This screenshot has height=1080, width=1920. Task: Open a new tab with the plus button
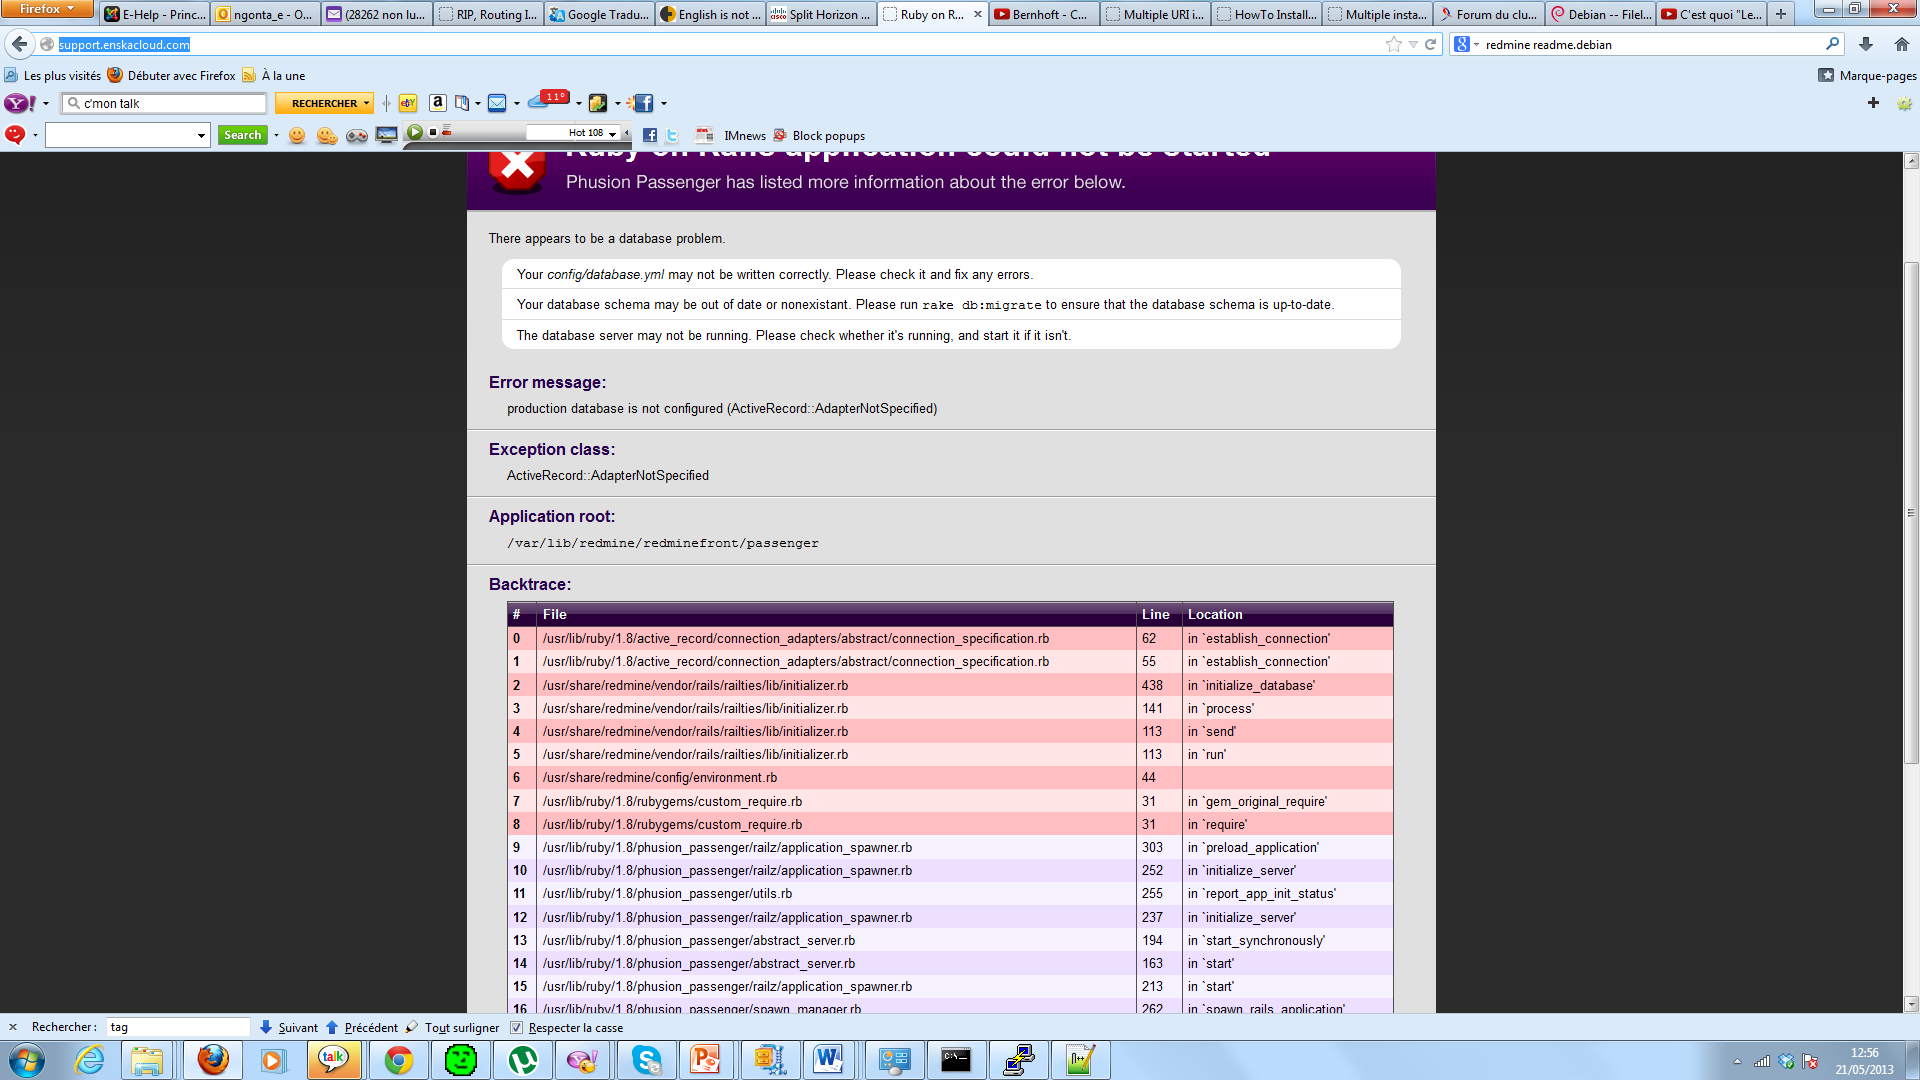pos(1781,14)
